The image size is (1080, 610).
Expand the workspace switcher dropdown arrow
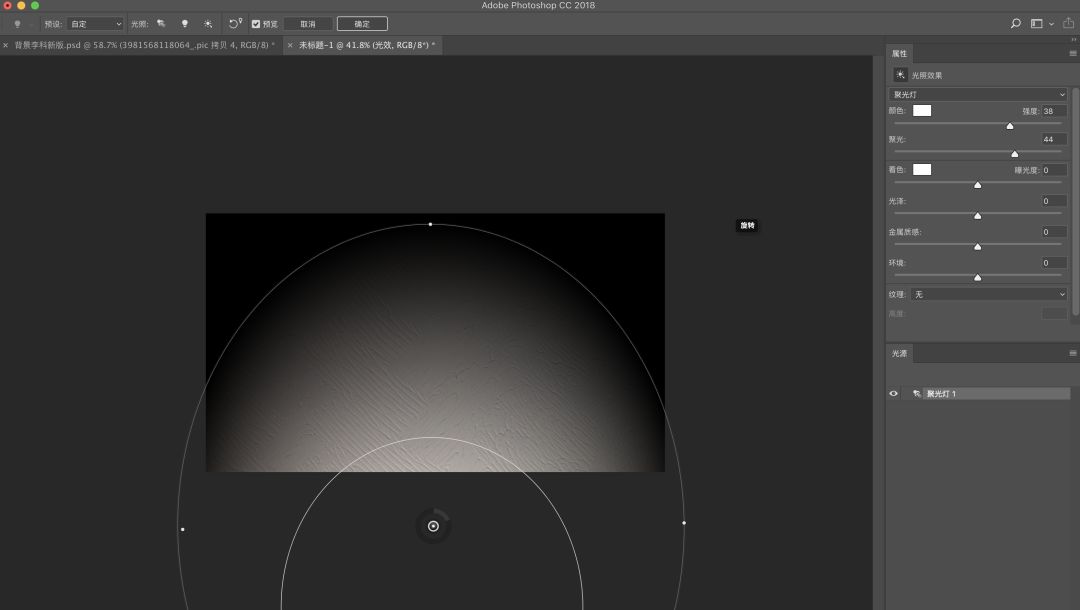(x=1051, y=23)
